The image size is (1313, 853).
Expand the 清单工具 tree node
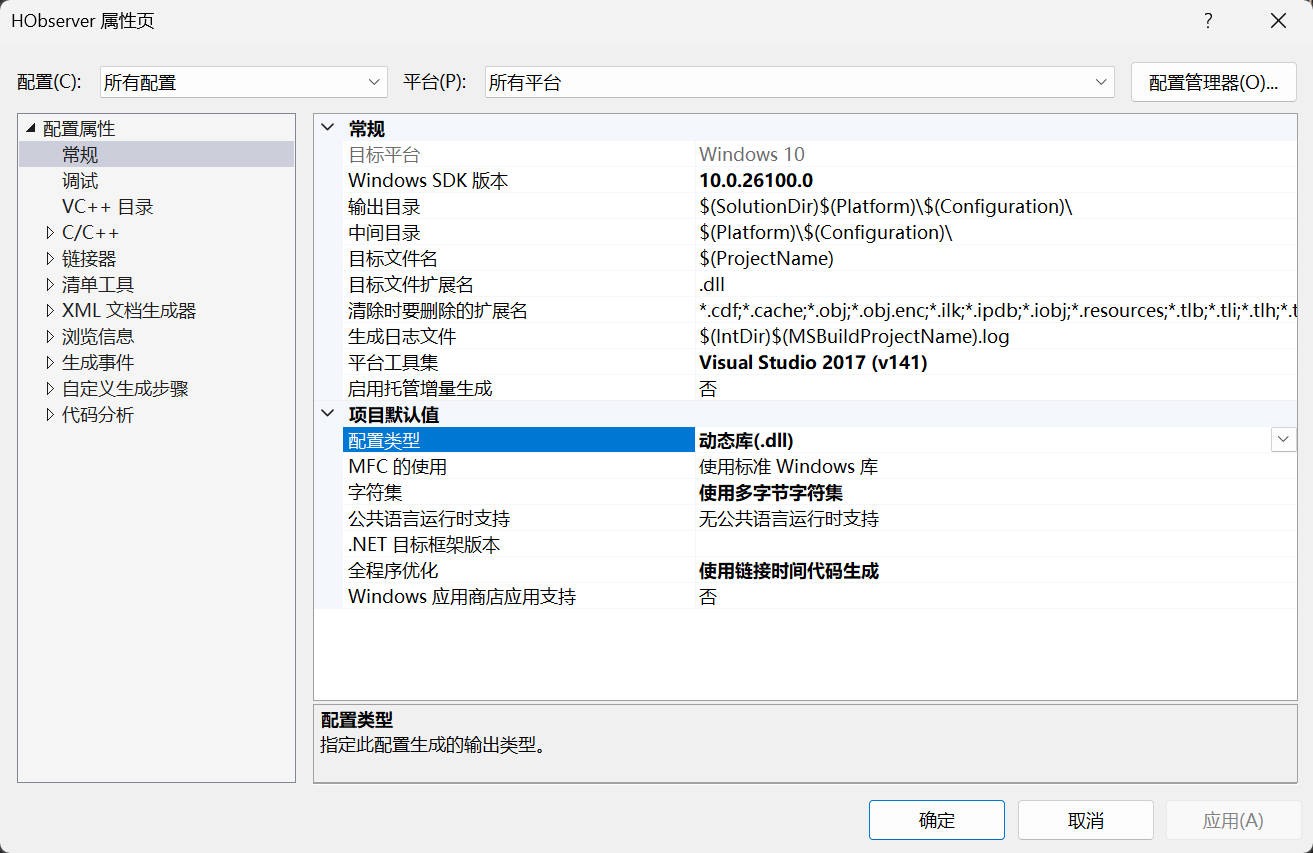50,285
